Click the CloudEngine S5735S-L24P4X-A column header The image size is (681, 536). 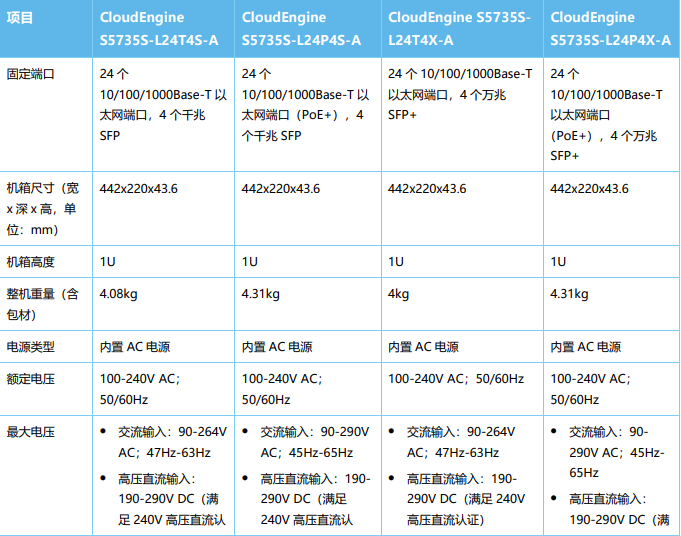(x=608, y=29)
